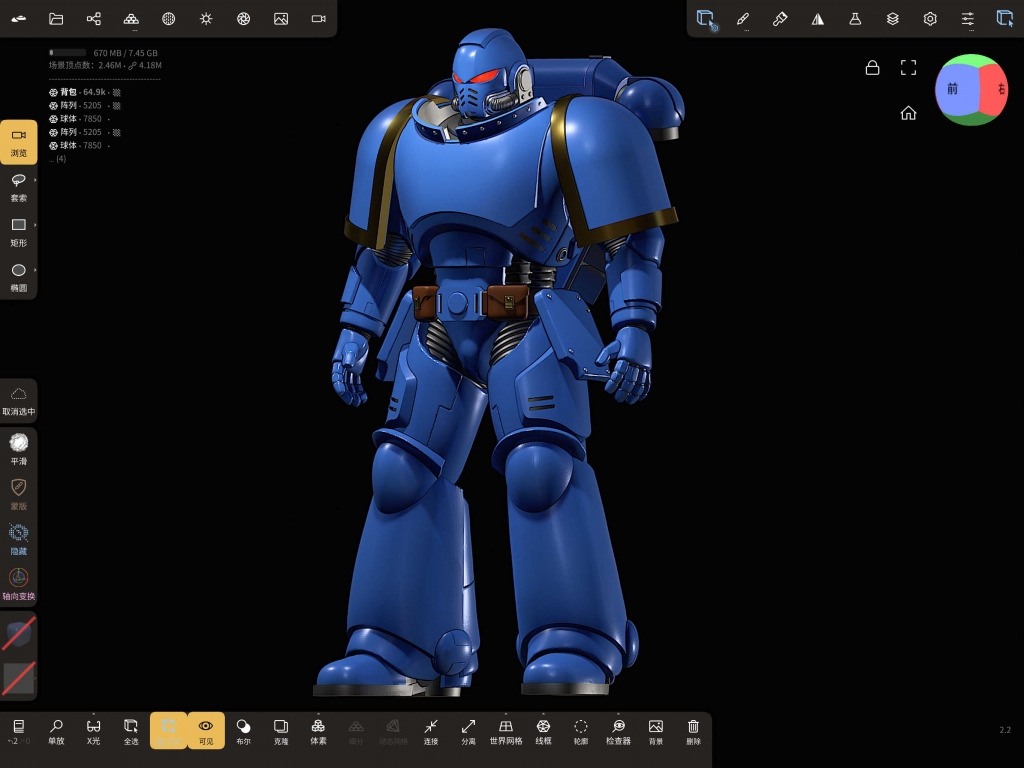The width and height of the screenshot is (1024, 768).
Task: Select the 套索 lasso tool
Action: [x=18, y=187]
